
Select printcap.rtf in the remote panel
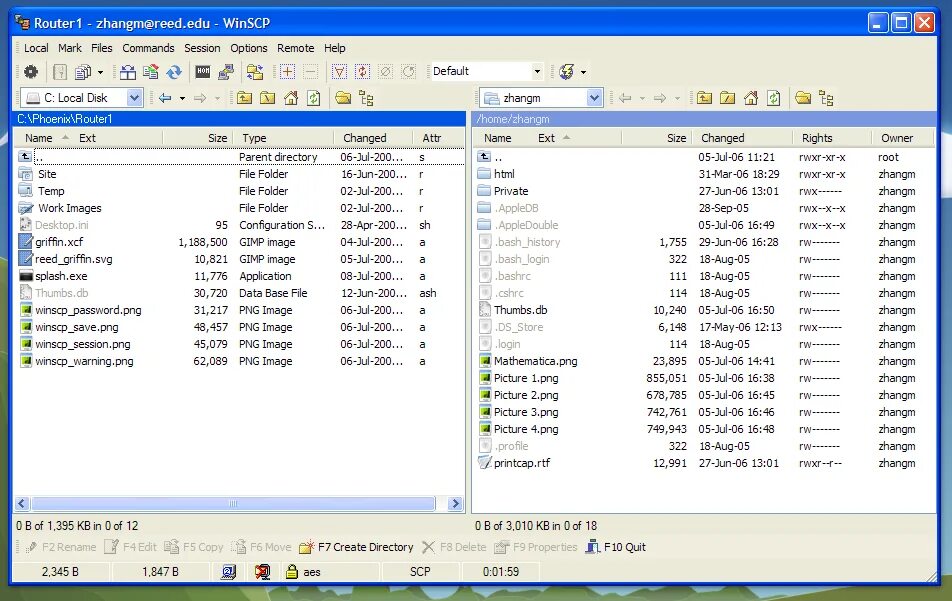[522, 463]
